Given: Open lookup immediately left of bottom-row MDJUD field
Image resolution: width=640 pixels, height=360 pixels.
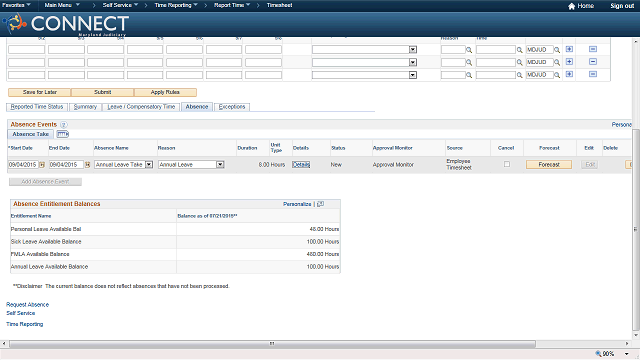Looking at the screenshot, I should 520,75.
